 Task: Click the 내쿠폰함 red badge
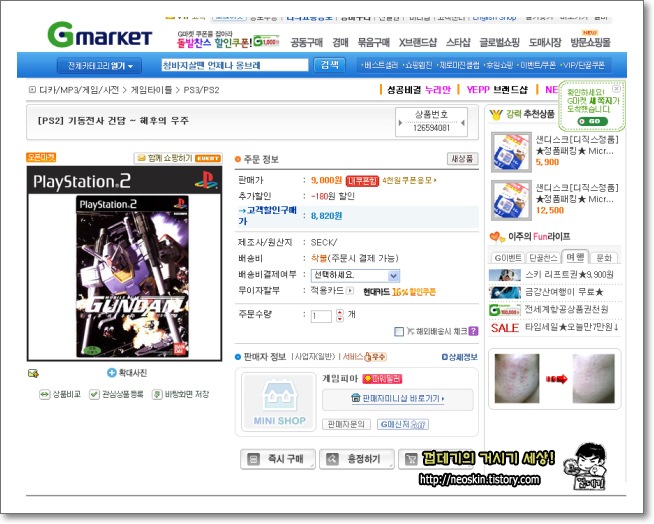point(362,181)
